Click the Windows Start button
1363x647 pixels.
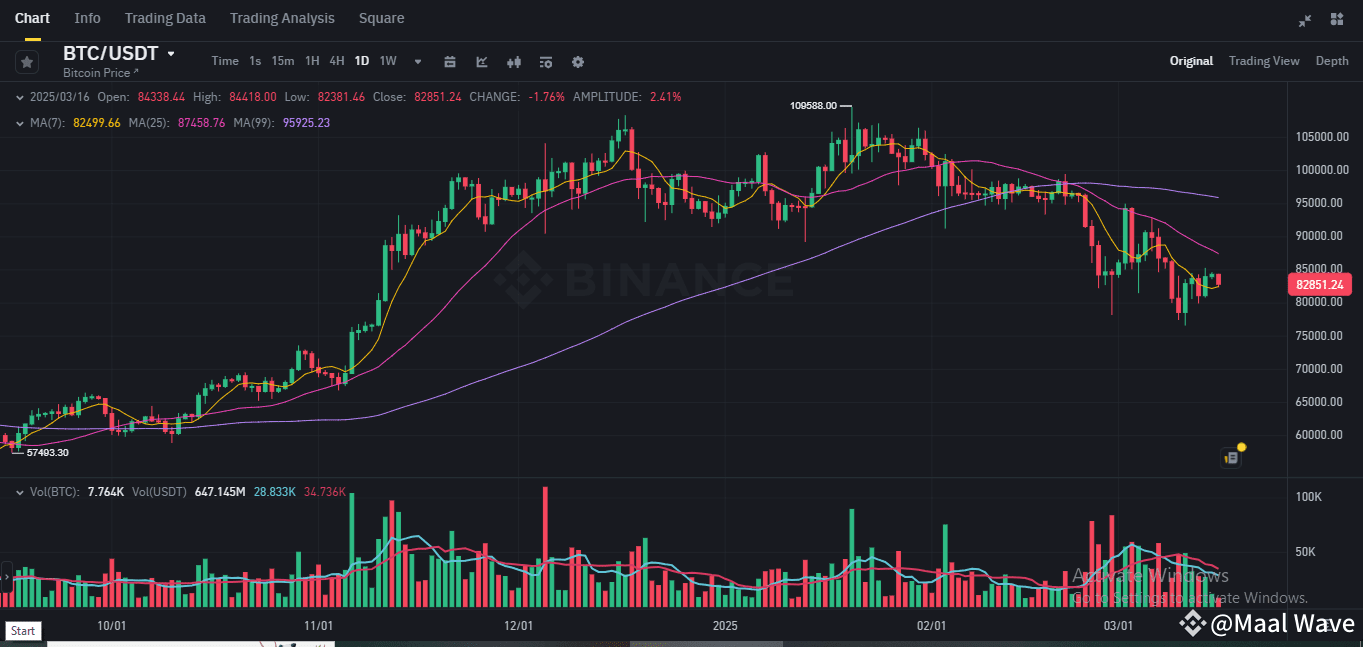pos(23,630)
